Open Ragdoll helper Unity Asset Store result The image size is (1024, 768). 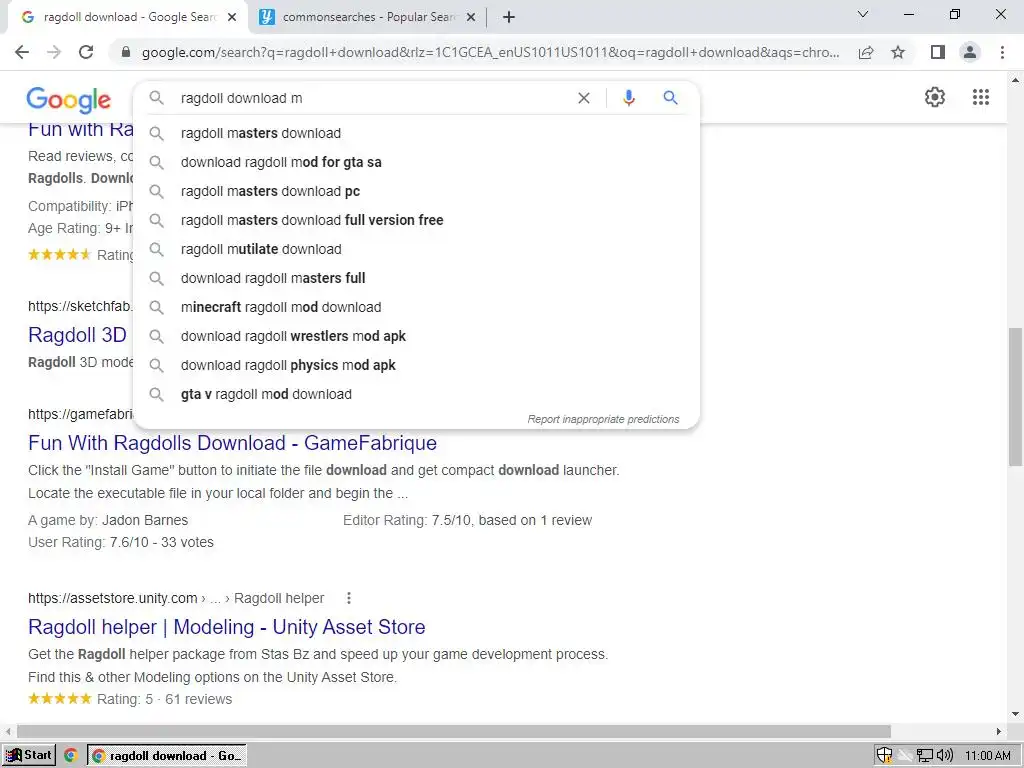[x=227, y=627]
